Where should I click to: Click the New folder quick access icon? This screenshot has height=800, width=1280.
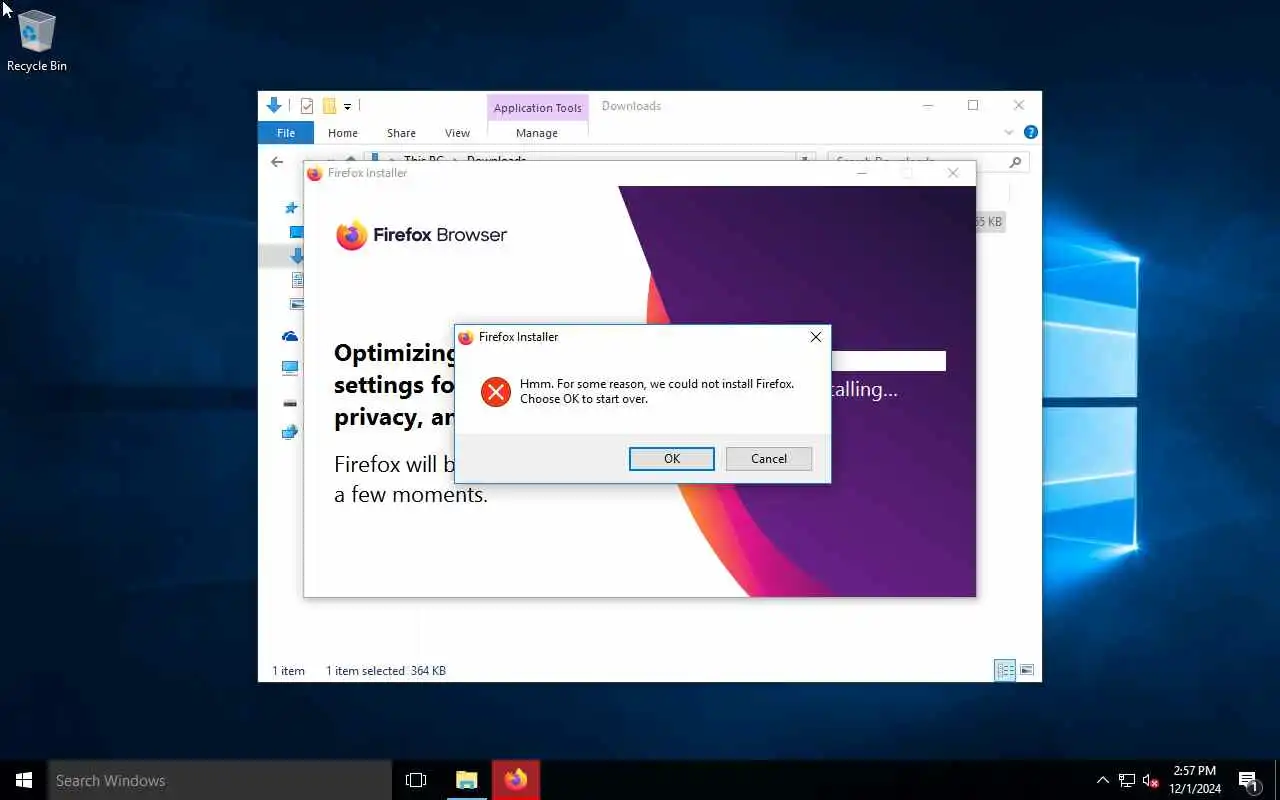(328, 106)
